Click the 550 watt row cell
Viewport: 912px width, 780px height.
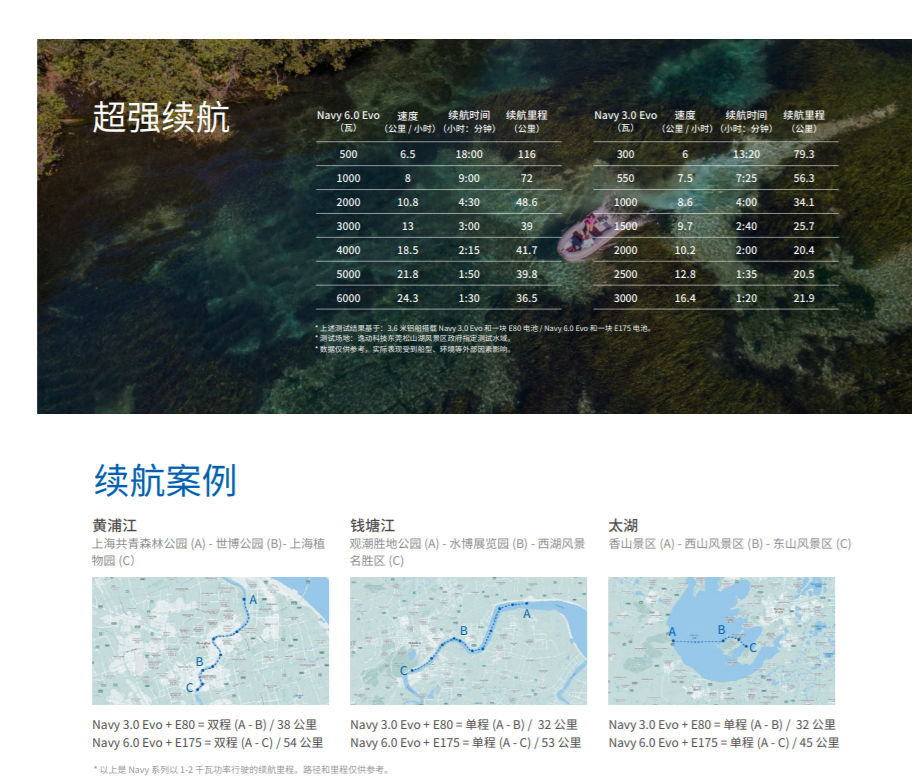[625, 179]
